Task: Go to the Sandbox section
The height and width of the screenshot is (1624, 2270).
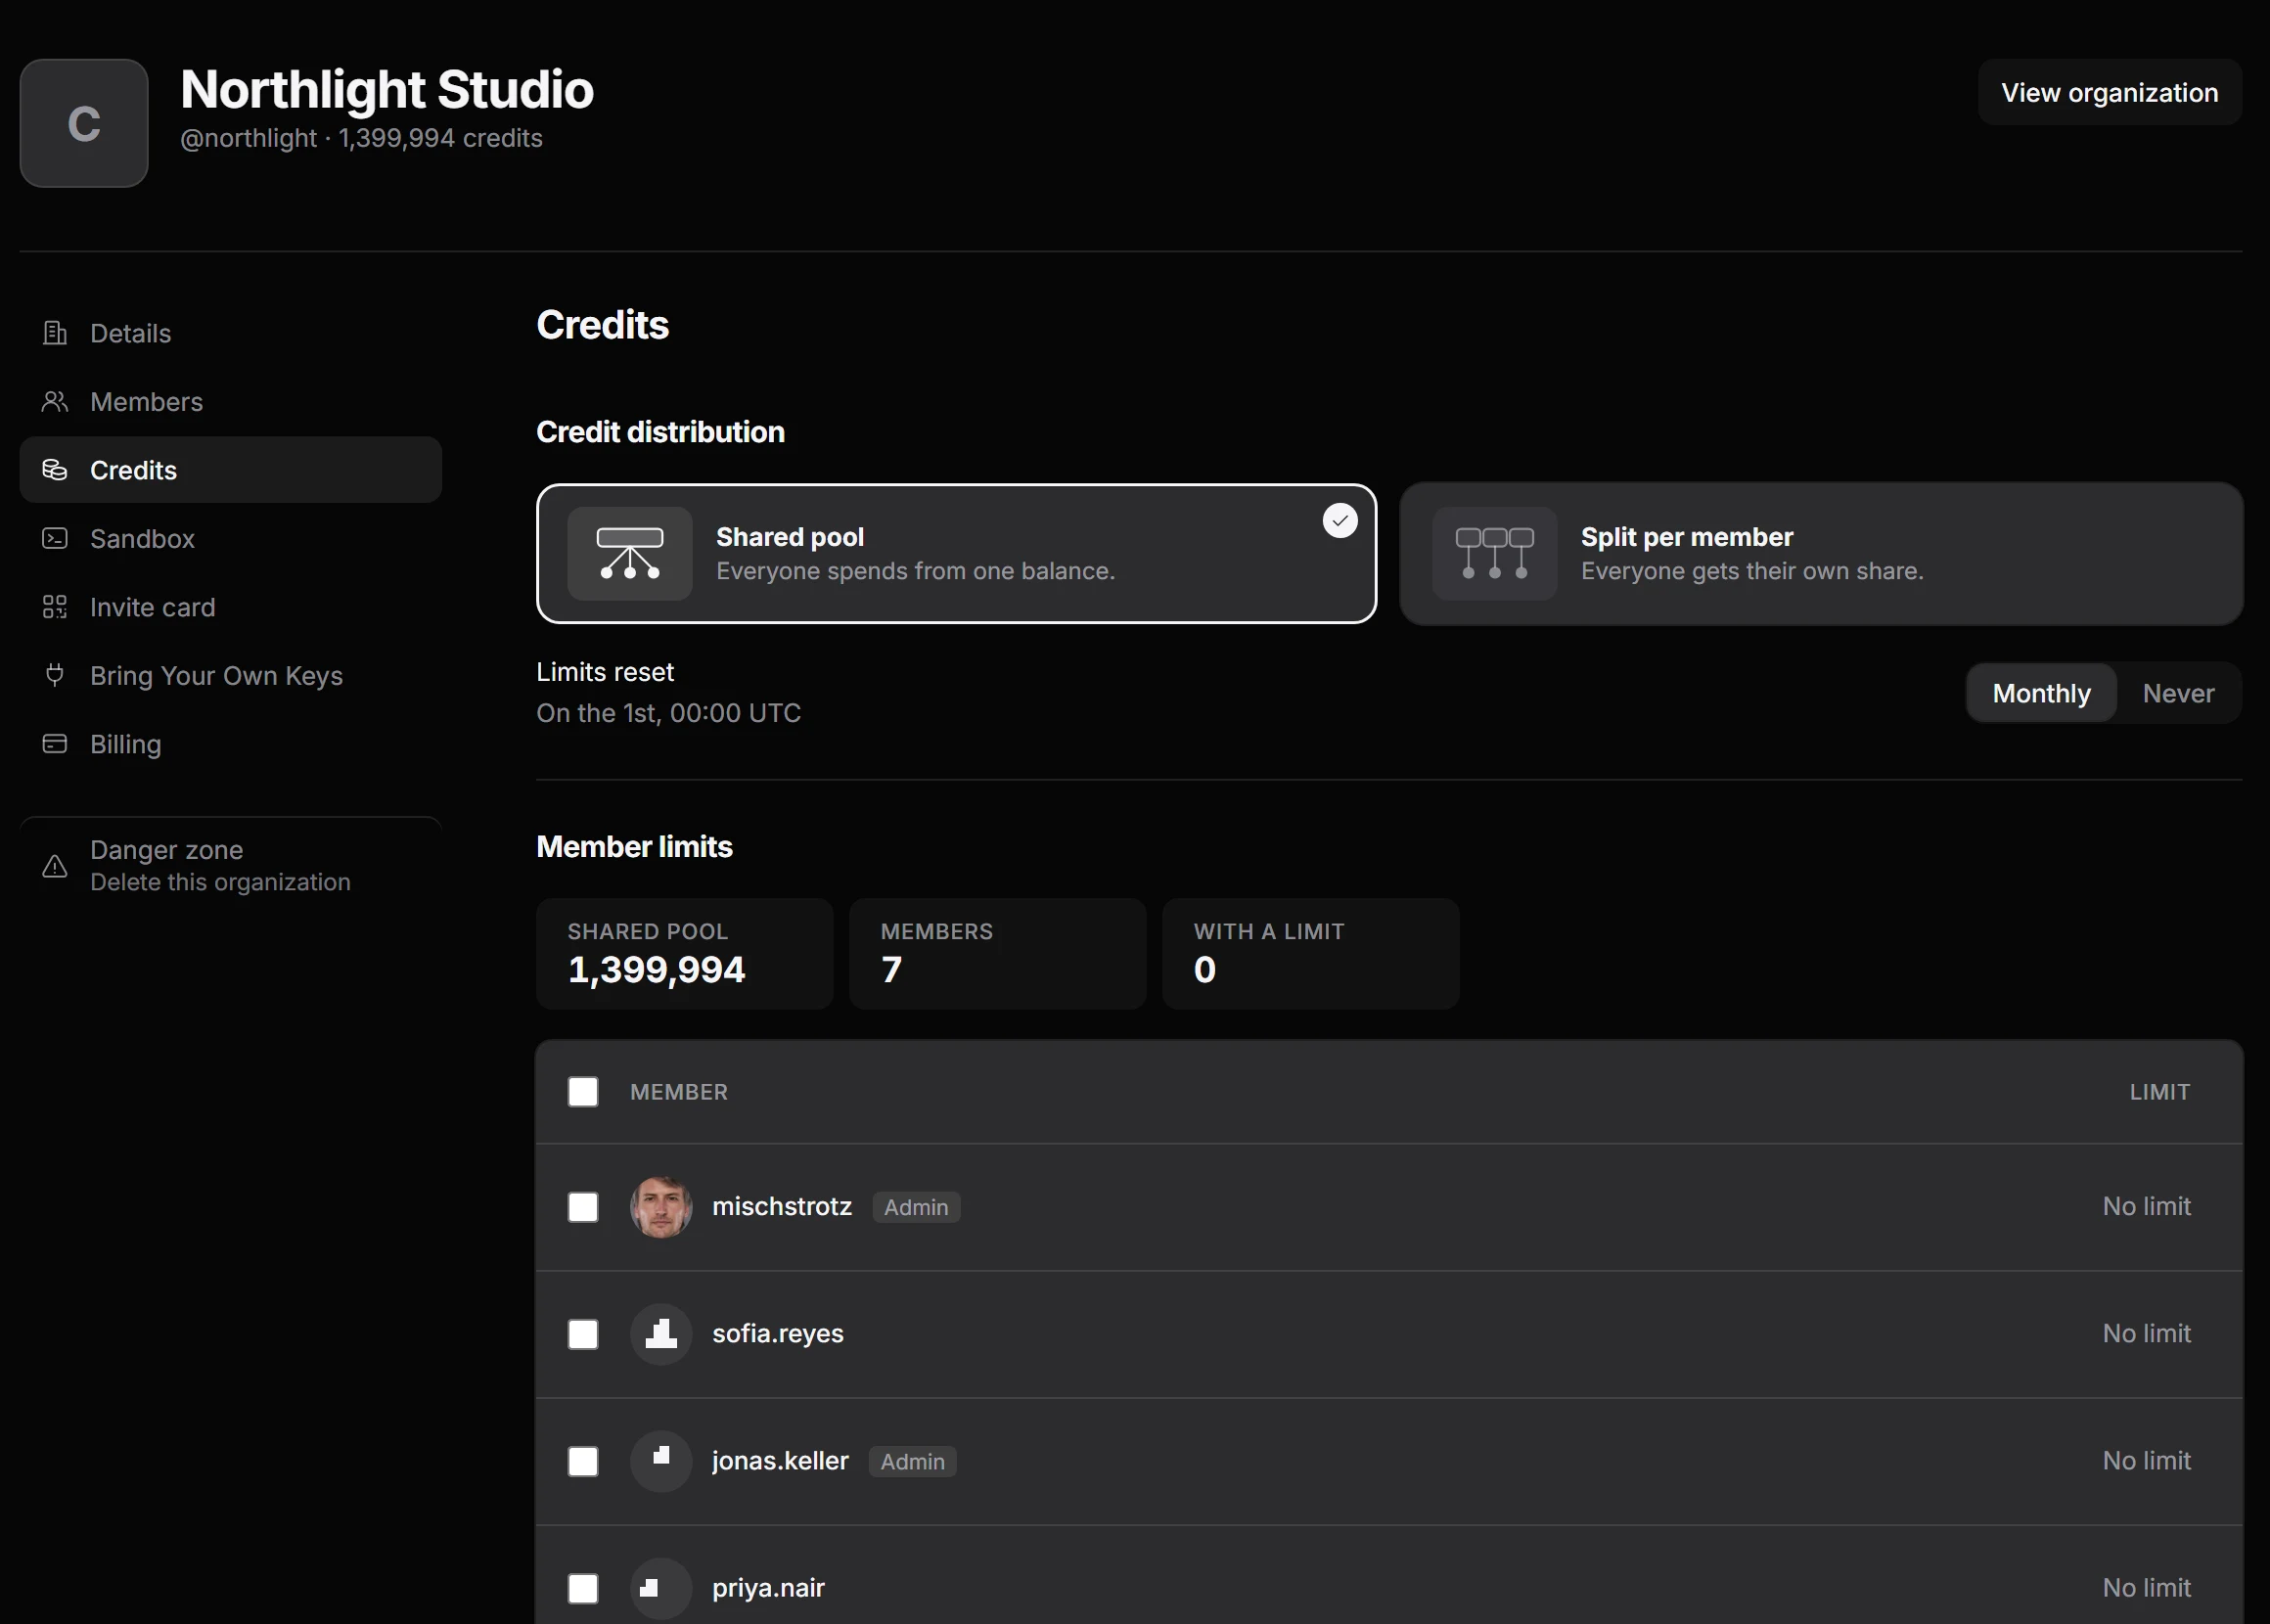Action: pyautogui.click(x=231, y=538)
